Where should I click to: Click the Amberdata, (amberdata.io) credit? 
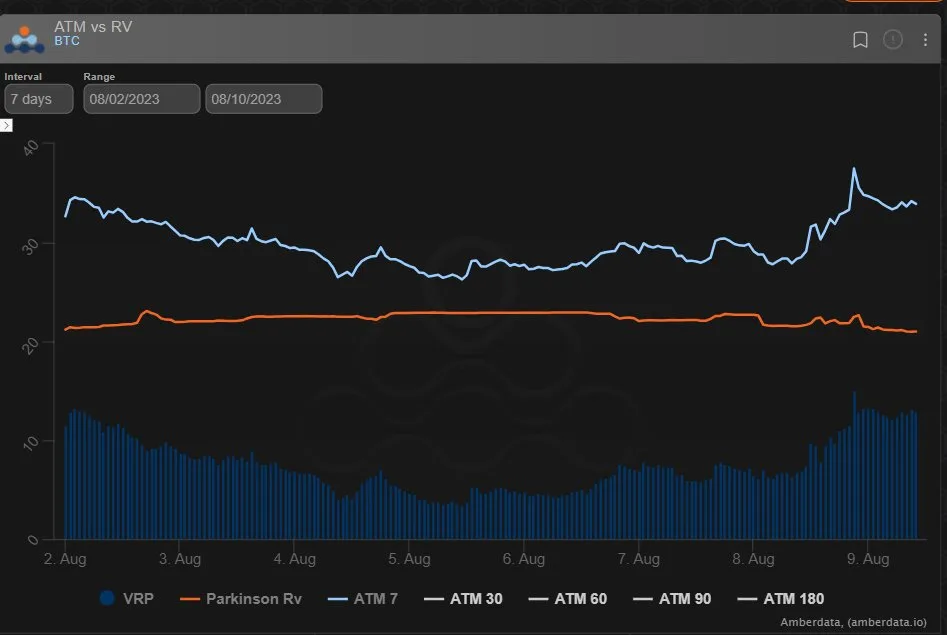coord(853,622)
